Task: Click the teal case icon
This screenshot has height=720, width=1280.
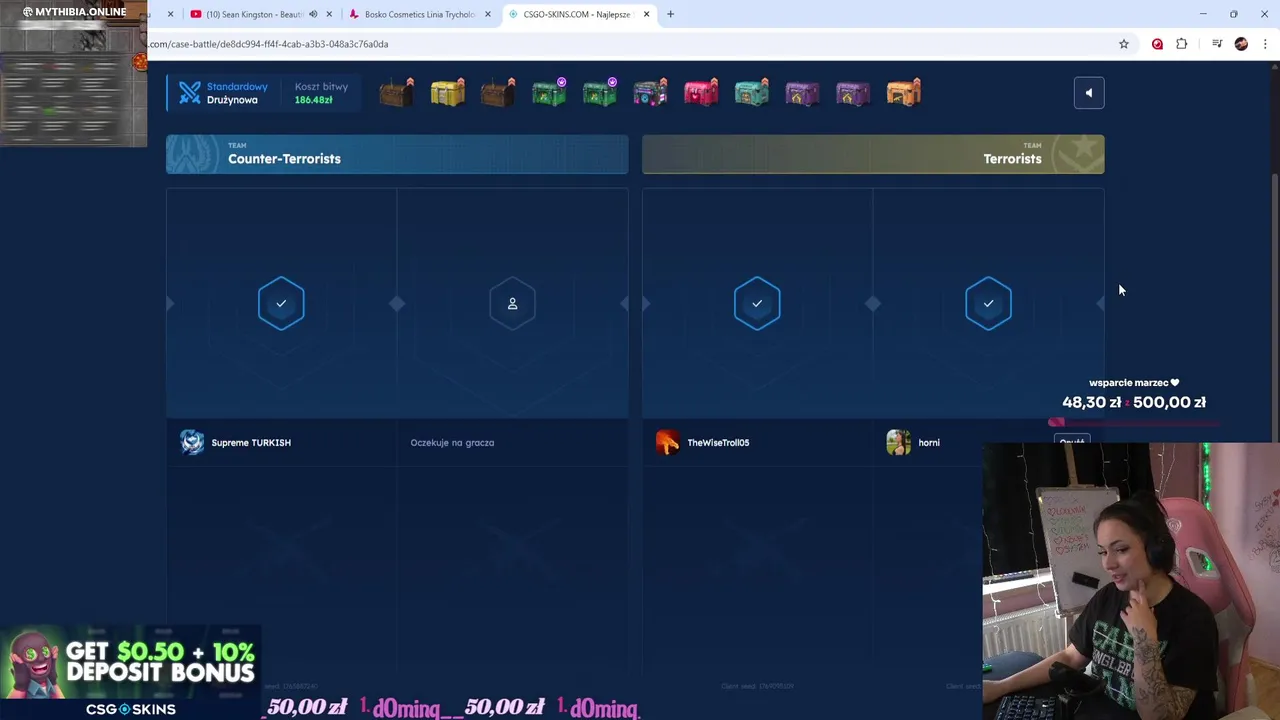Action: coord(751,93)
